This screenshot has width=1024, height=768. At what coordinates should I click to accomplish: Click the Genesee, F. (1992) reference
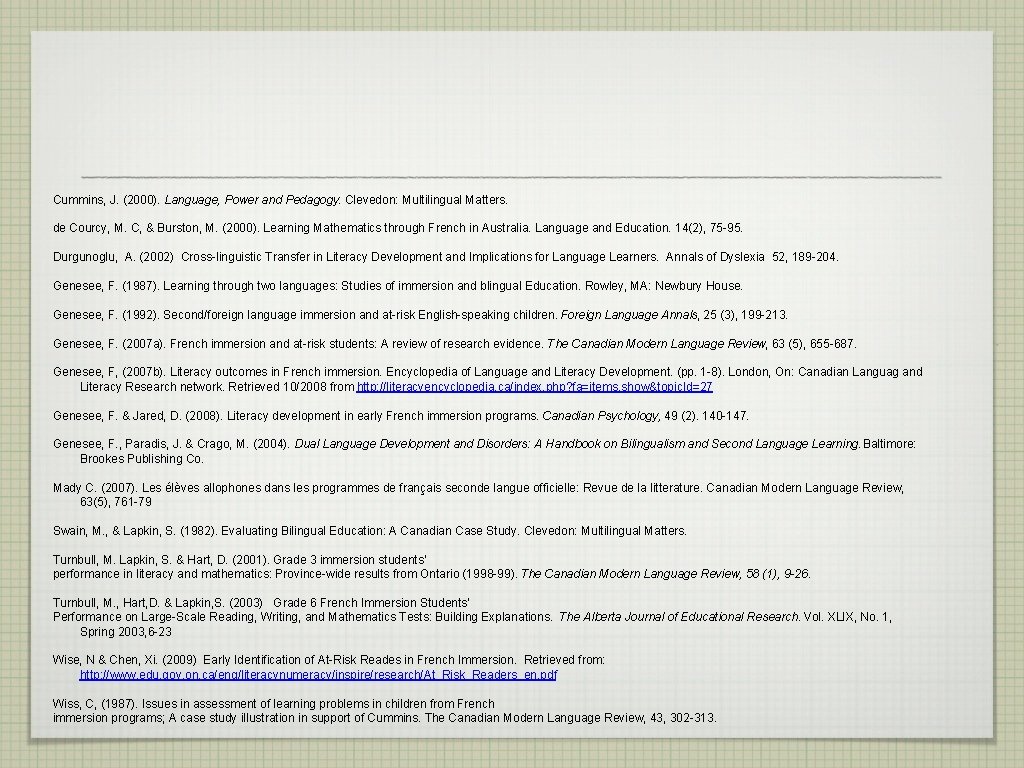421,315
